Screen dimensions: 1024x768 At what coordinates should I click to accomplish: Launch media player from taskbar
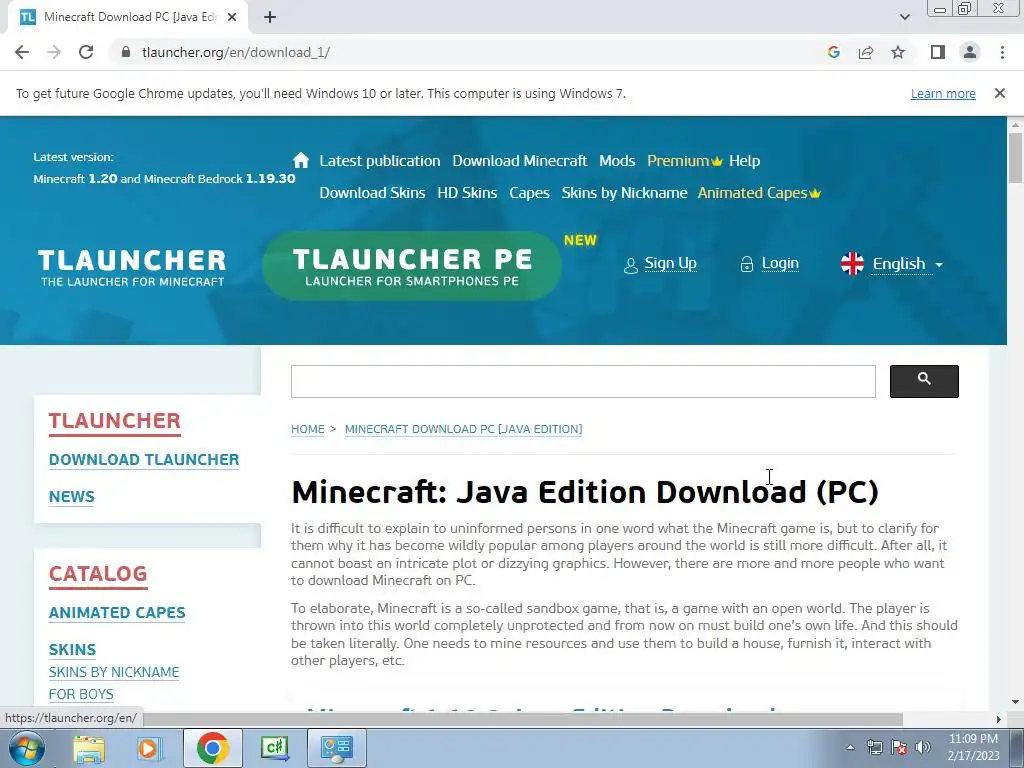(149, 748)
